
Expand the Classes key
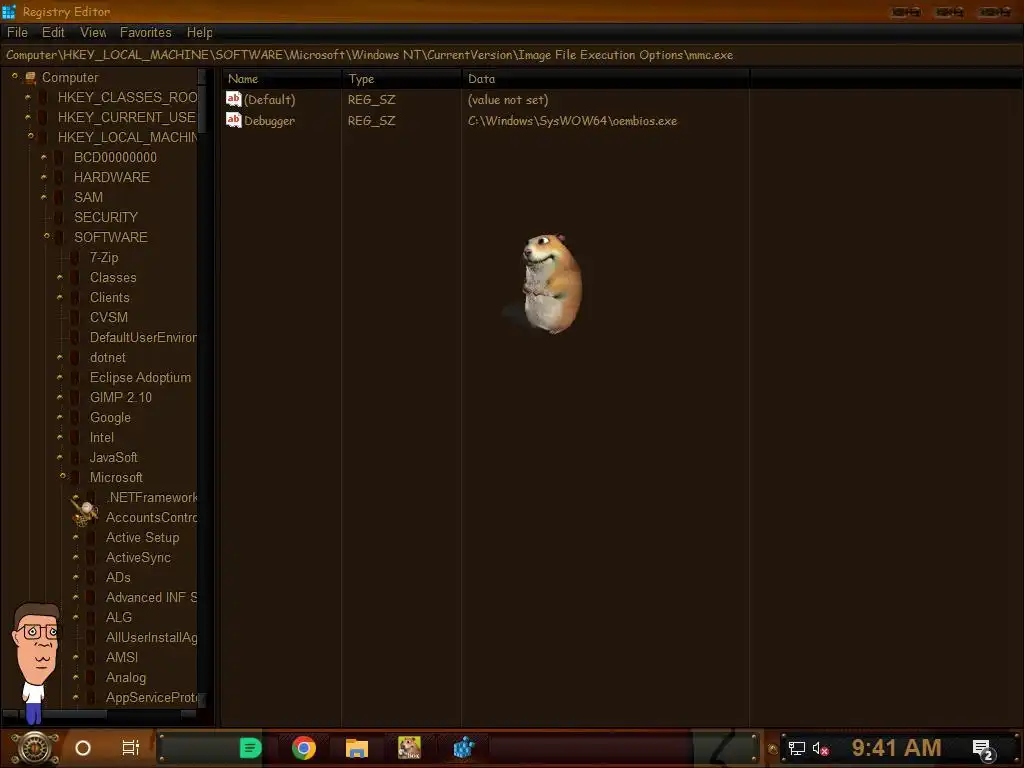tap(59, 277)
